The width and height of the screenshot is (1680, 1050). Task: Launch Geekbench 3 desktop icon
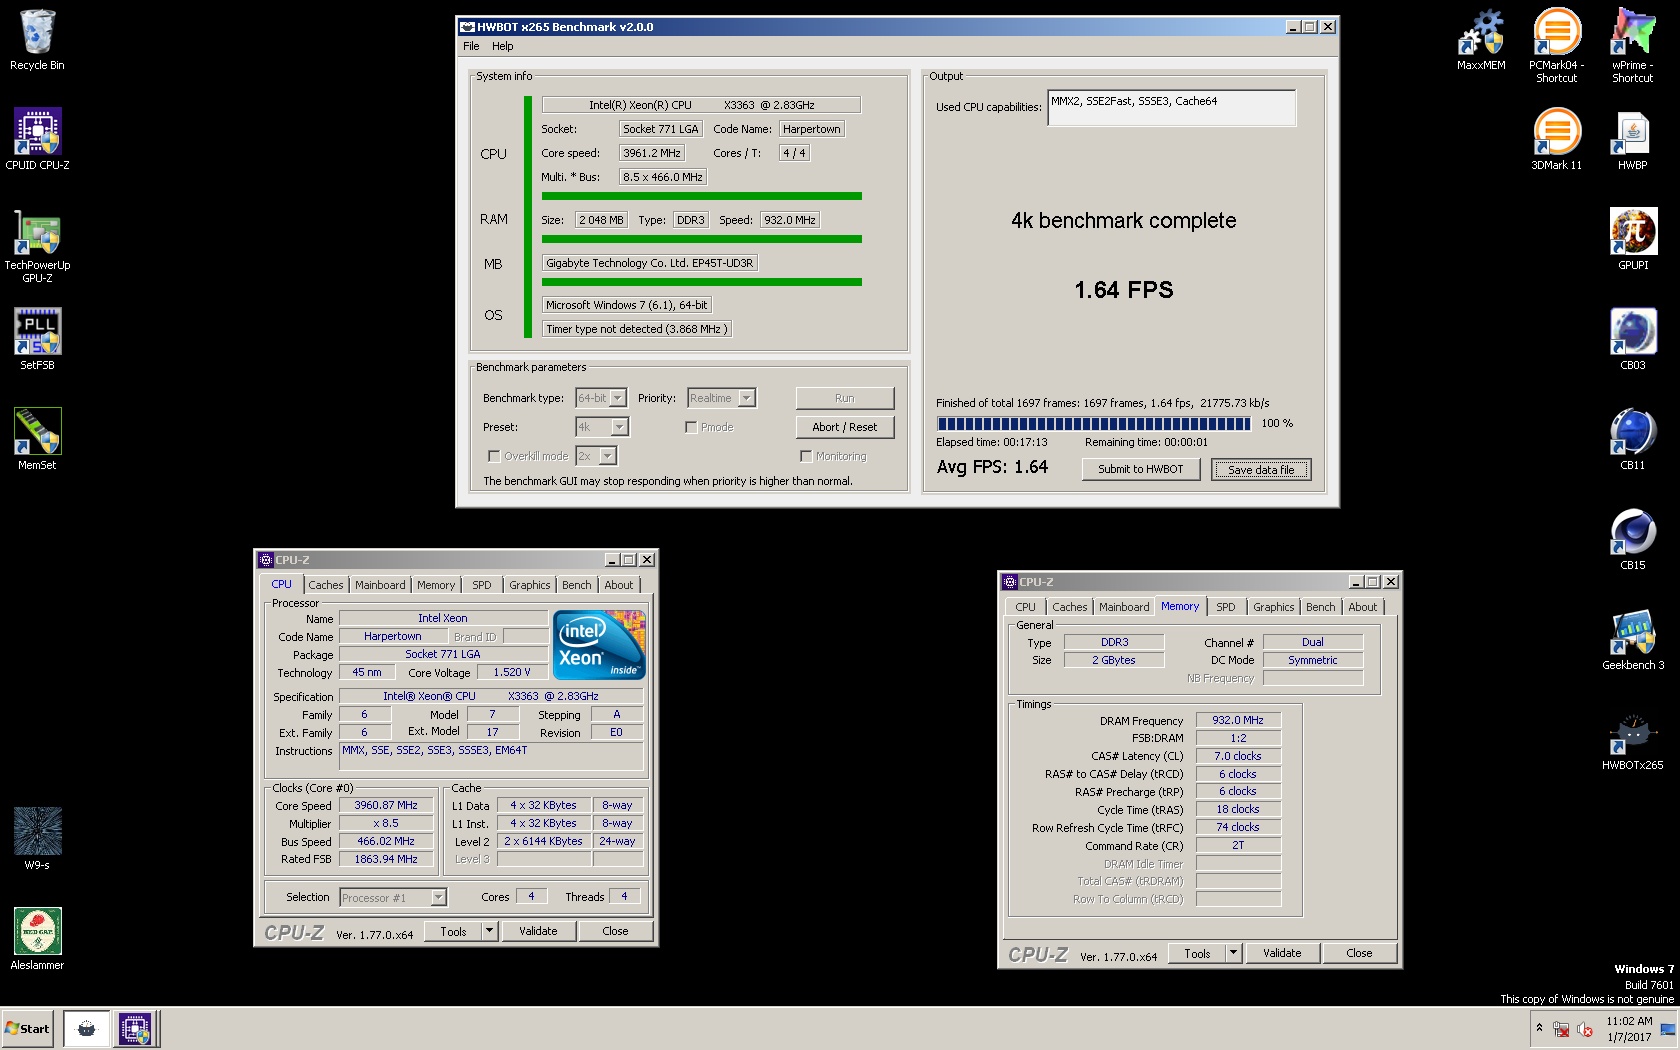pyautogui.click(x=1633, y=639)
